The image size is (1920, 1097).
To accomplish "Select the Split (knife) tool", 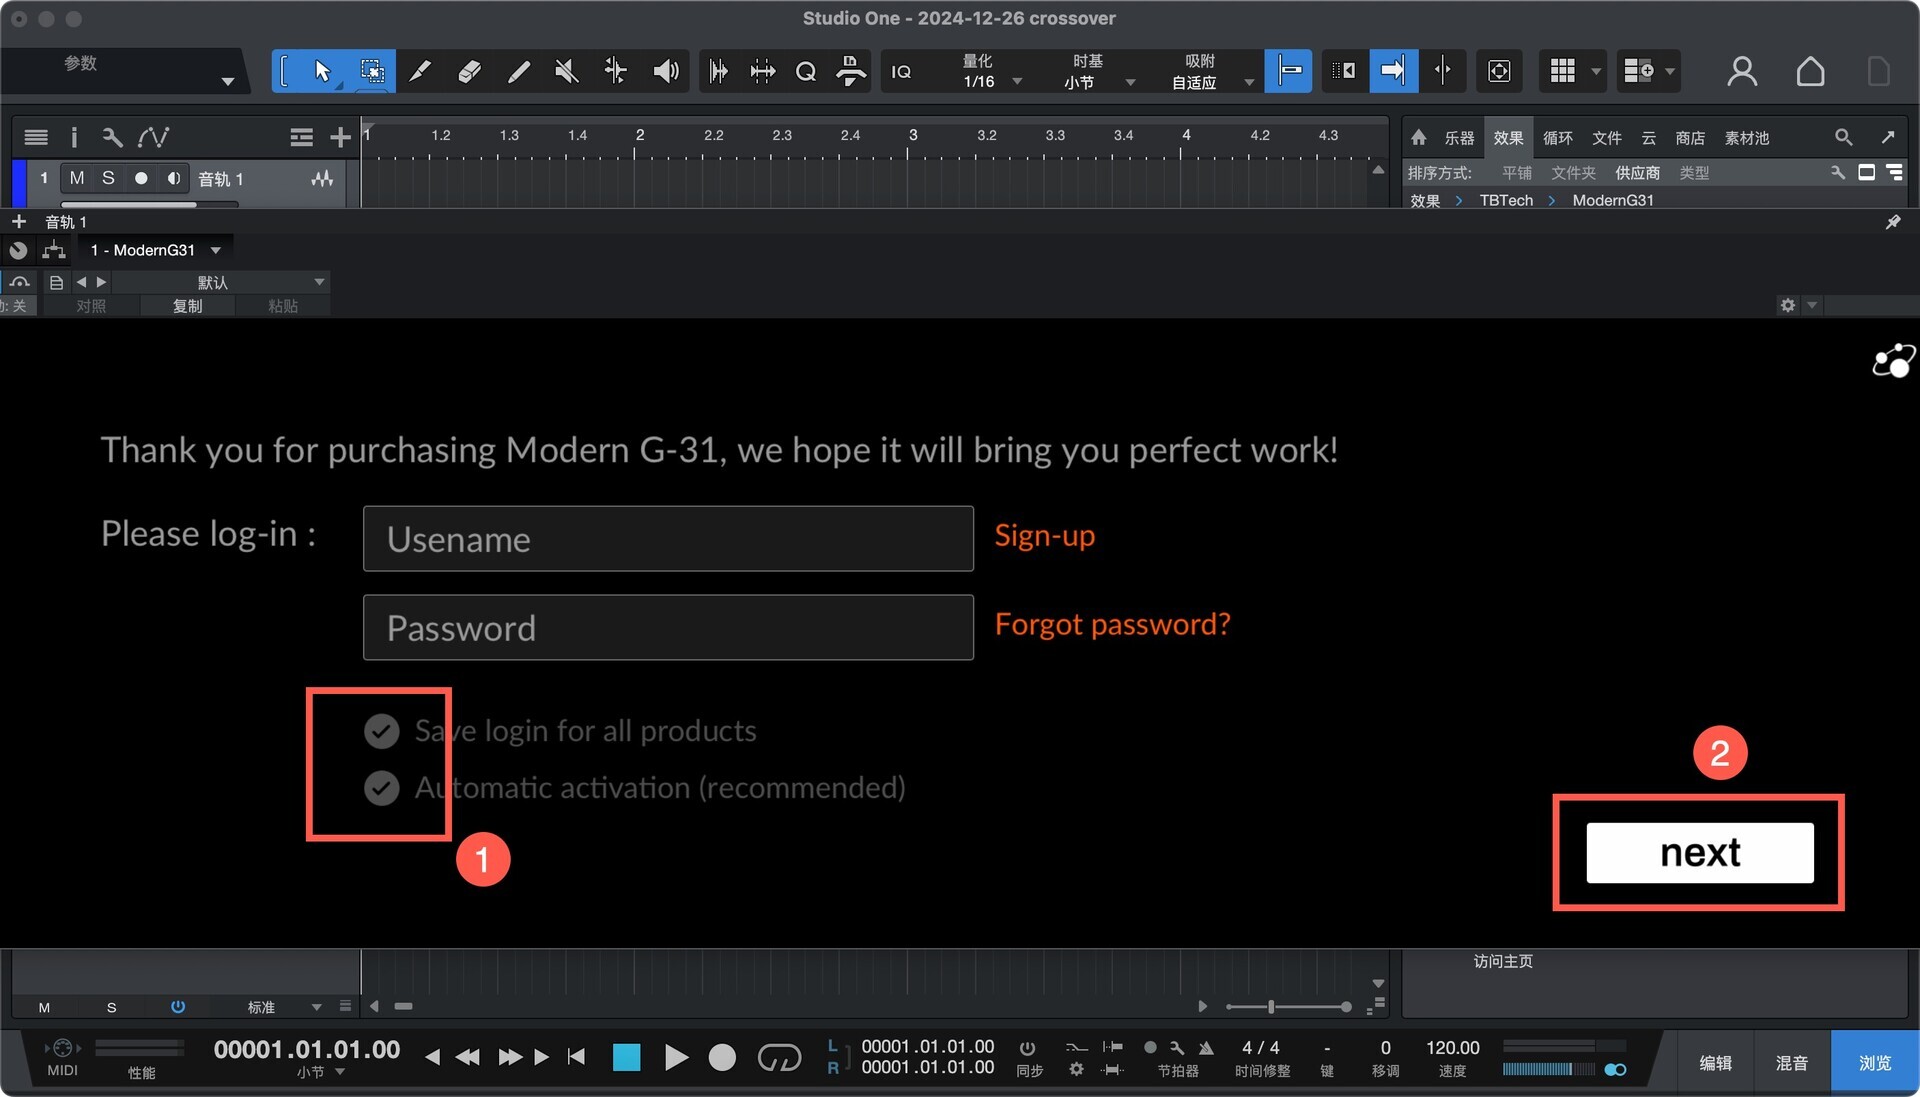I will [x=420, y=71].
